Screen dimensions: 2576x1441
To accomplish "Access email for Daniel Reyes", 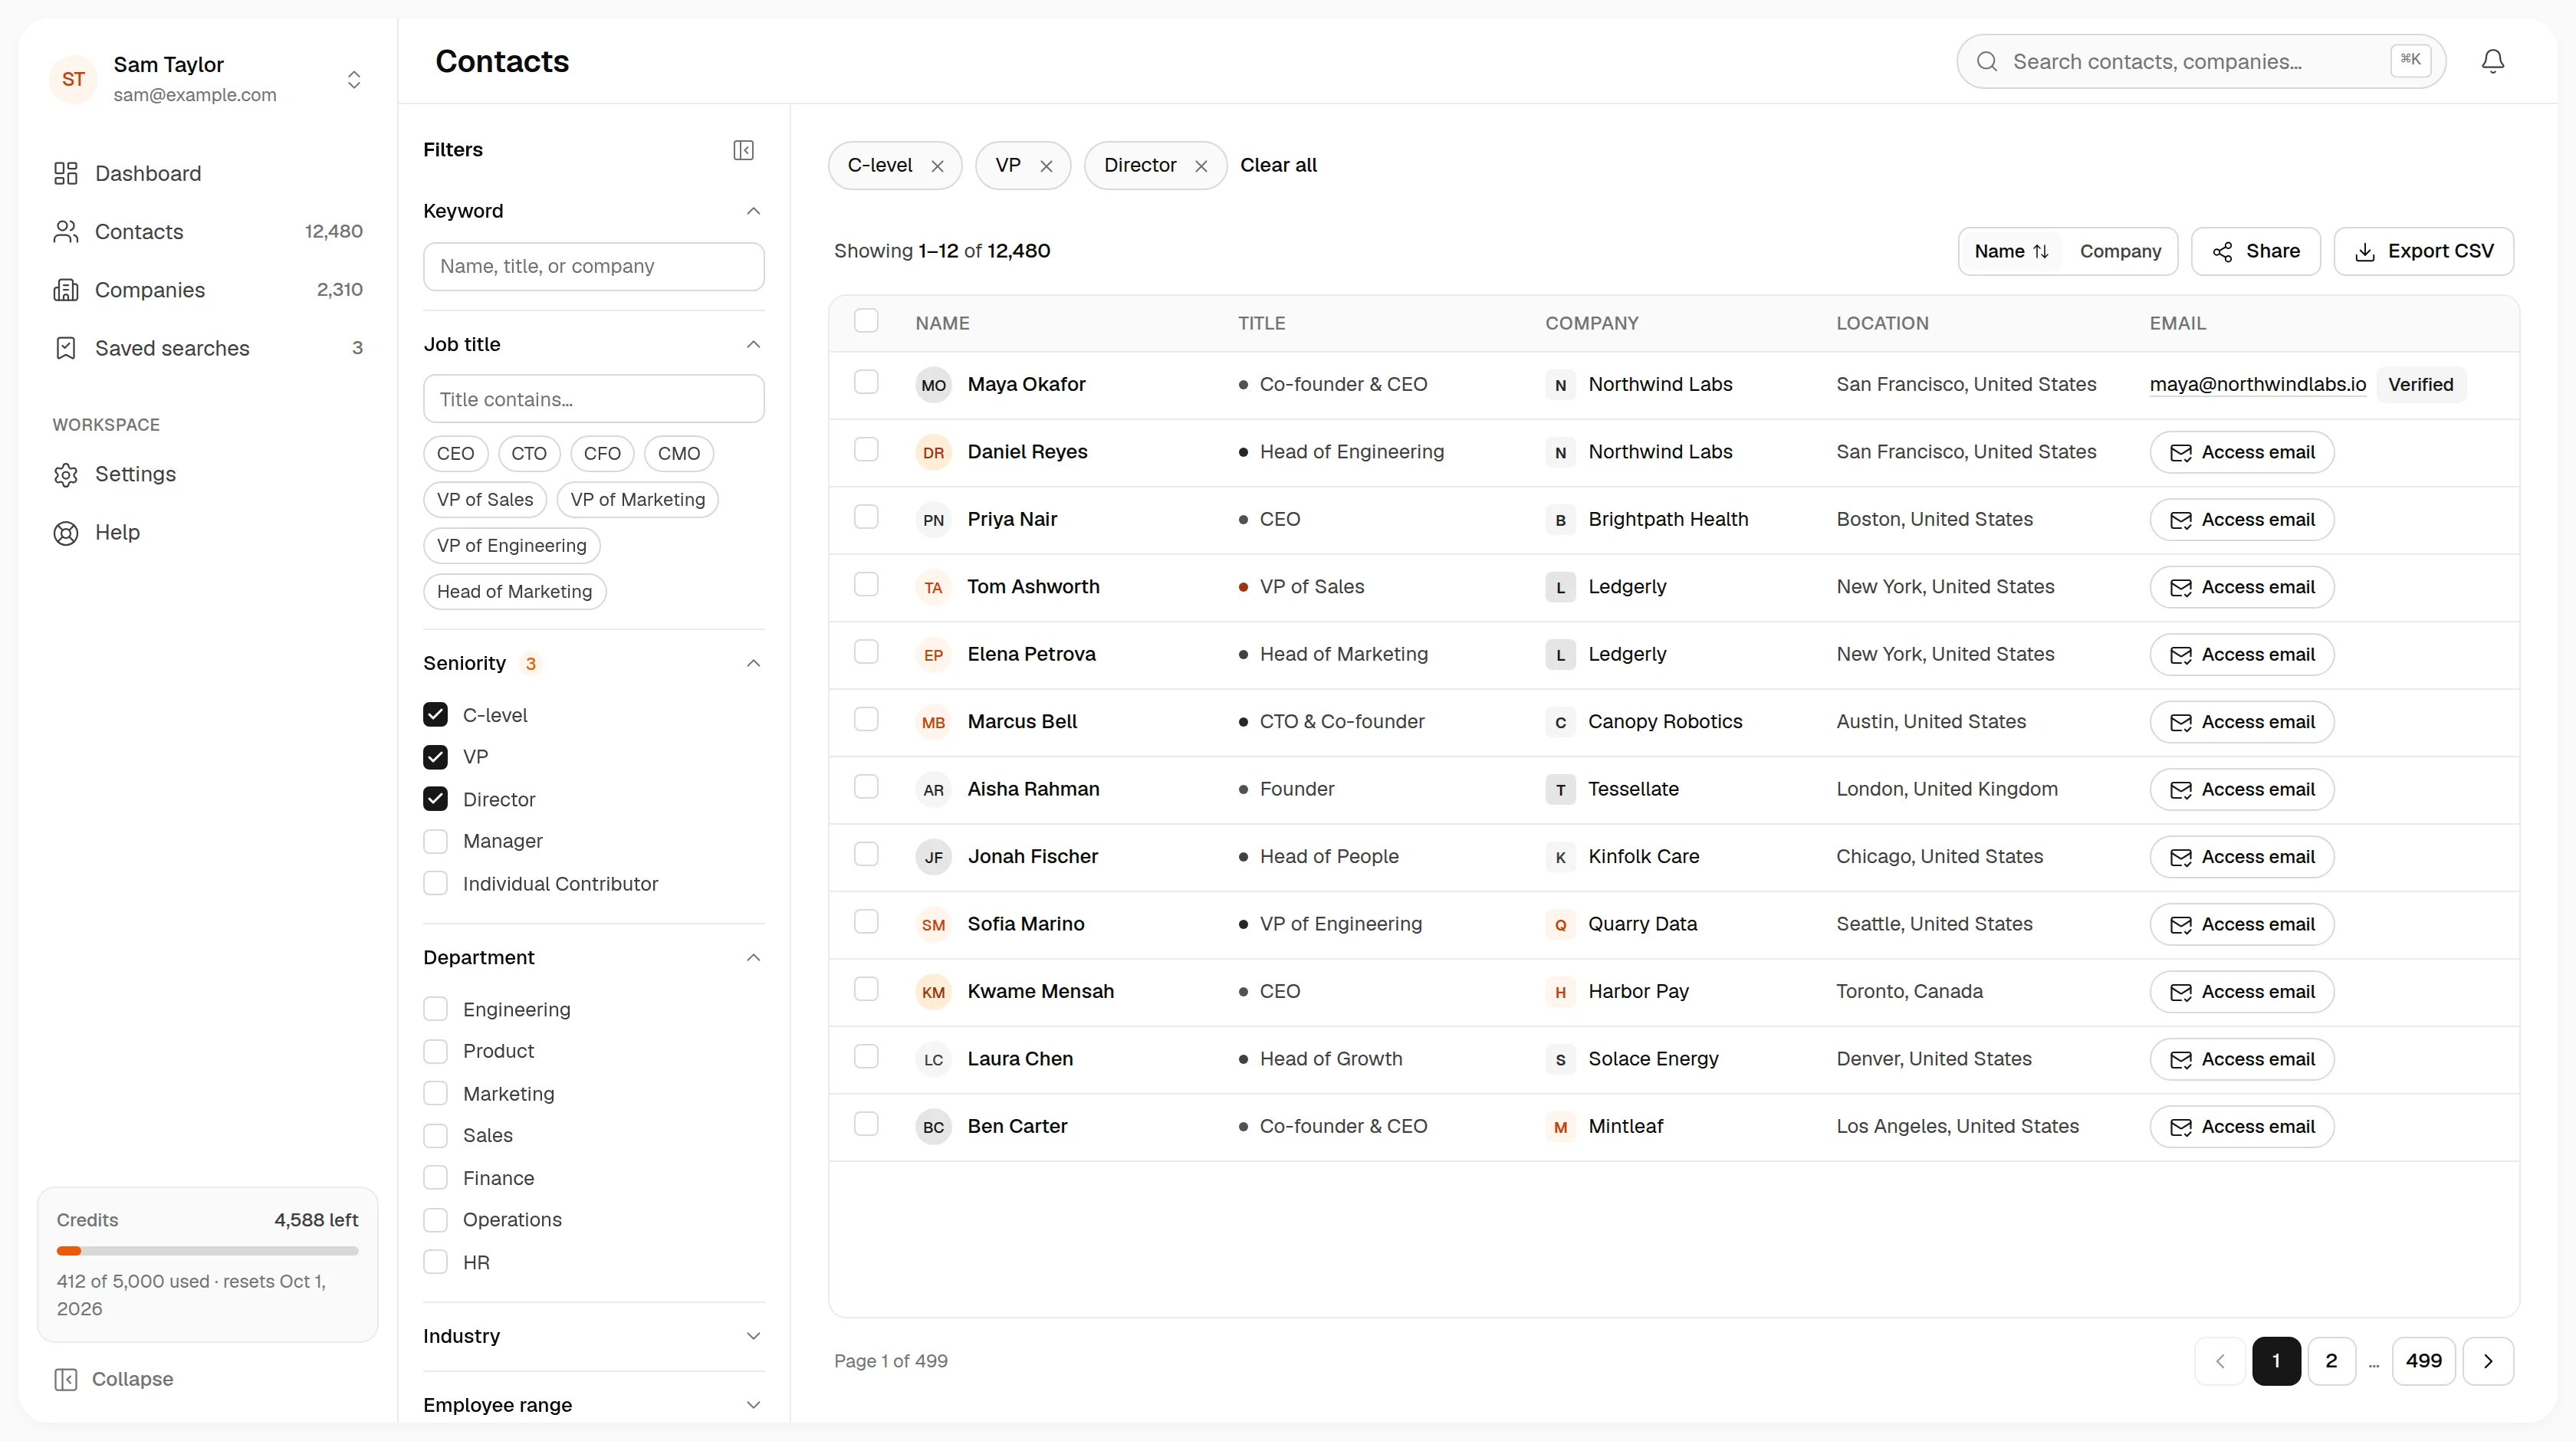I will point(2242,452).
